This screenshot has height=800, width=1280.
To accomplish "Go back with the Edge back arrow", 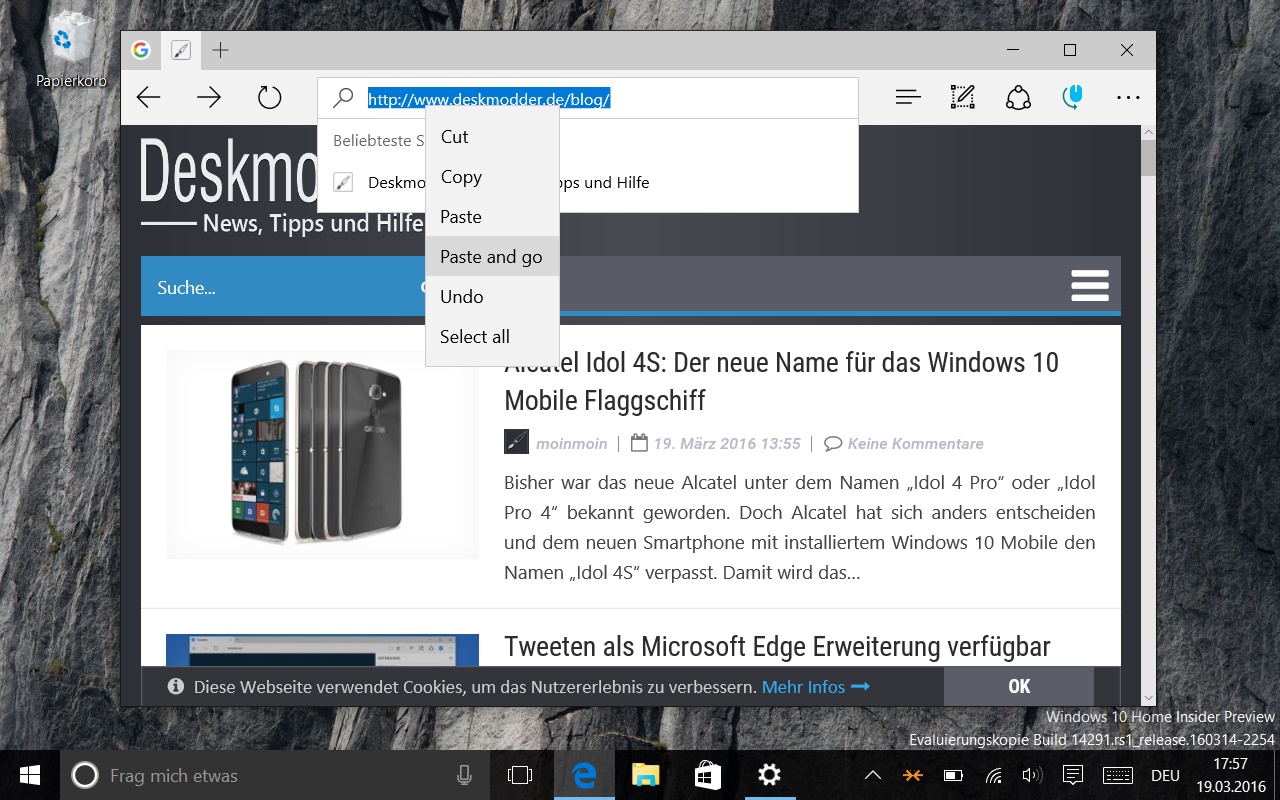I will pyautogui.click(x=149, y=97).
